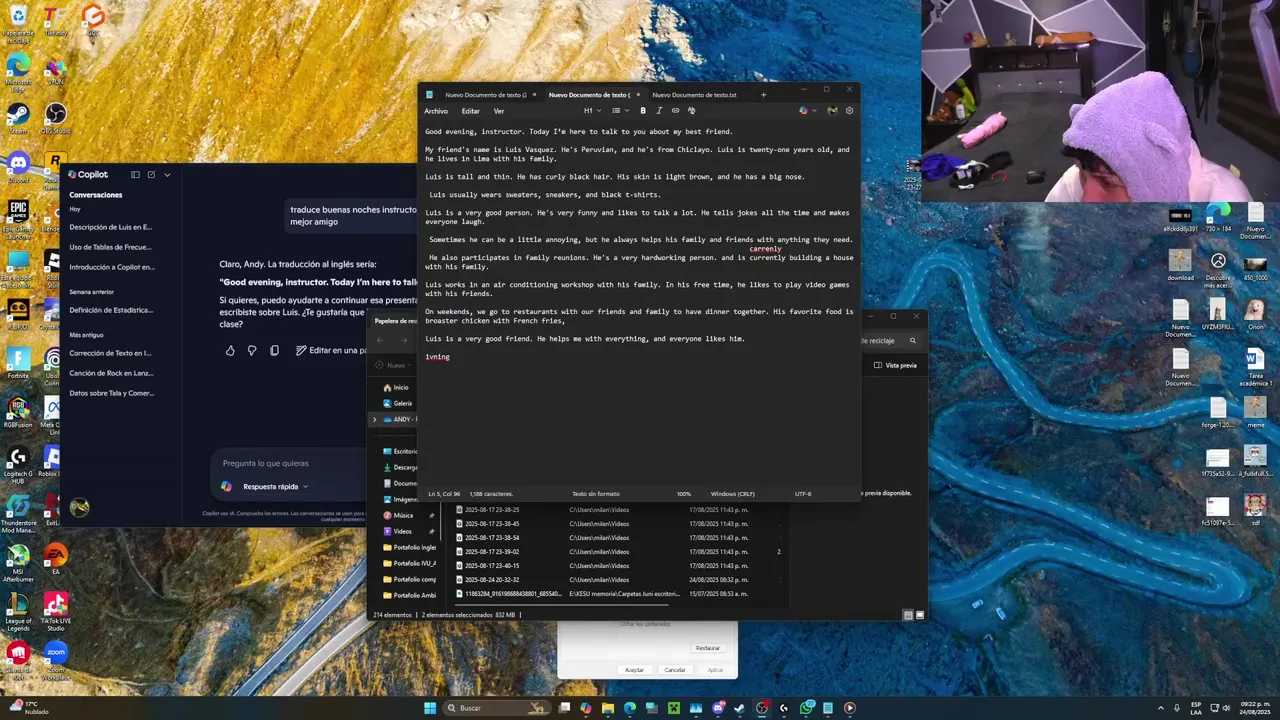Open conversation Descripción de Luis
Screen dimensions: 1280x720
click(111, 227)
